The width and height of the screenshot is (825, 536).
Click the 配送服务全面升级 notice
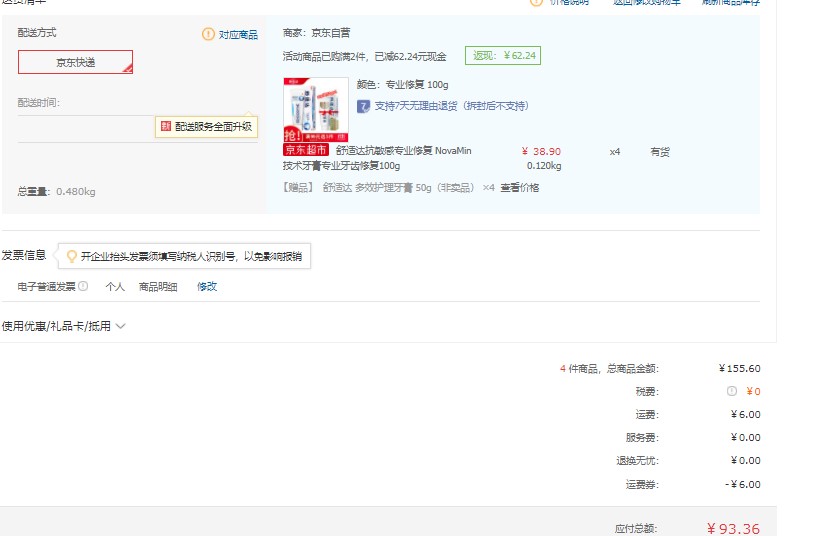click(x=206, y=127)
